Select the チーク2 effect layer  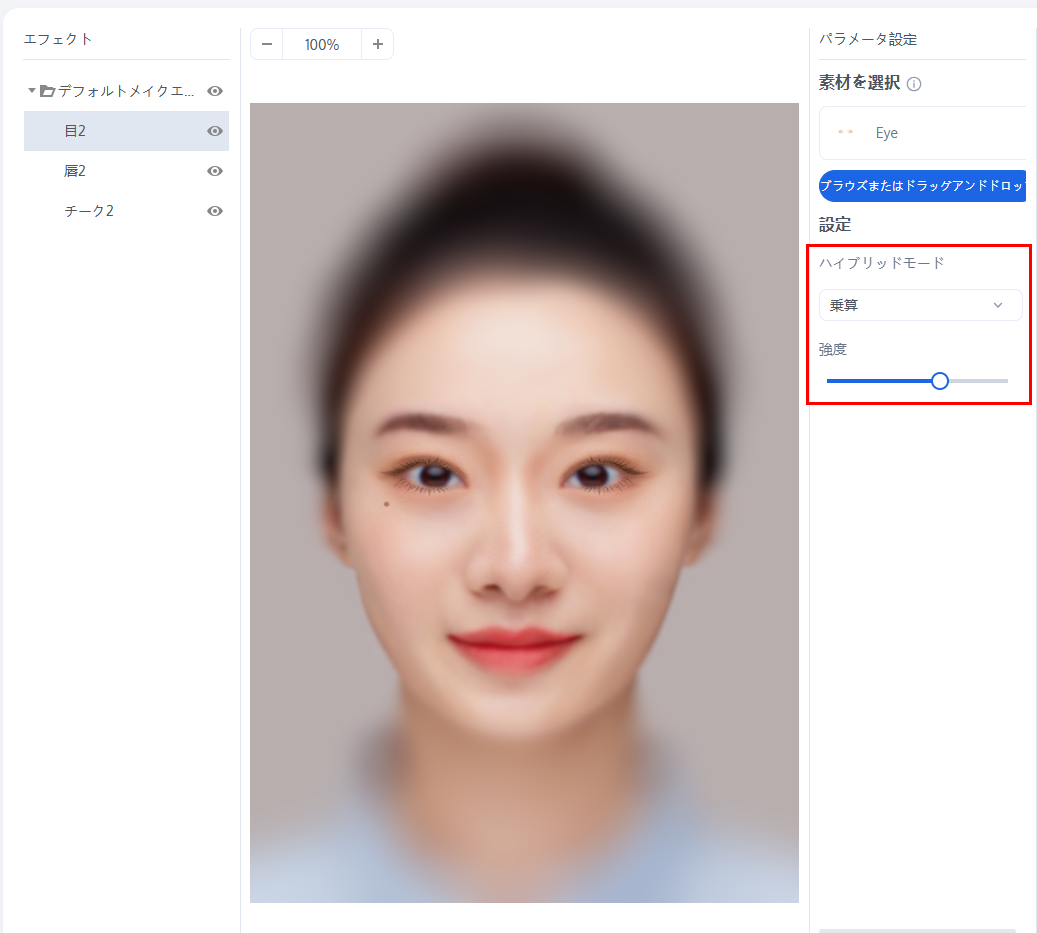(126, 211)
